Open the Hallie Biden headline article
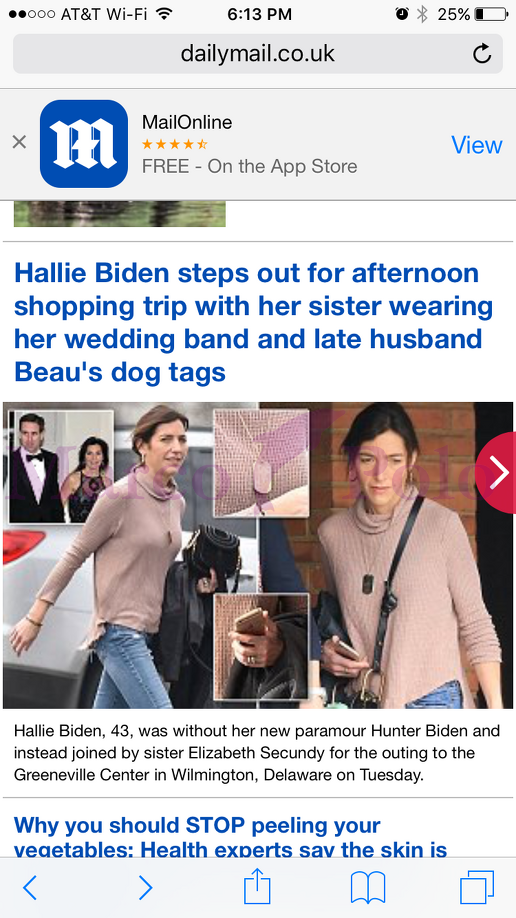Image resolution: width=516 pixels, height=918 pixels. click(254, 322)
